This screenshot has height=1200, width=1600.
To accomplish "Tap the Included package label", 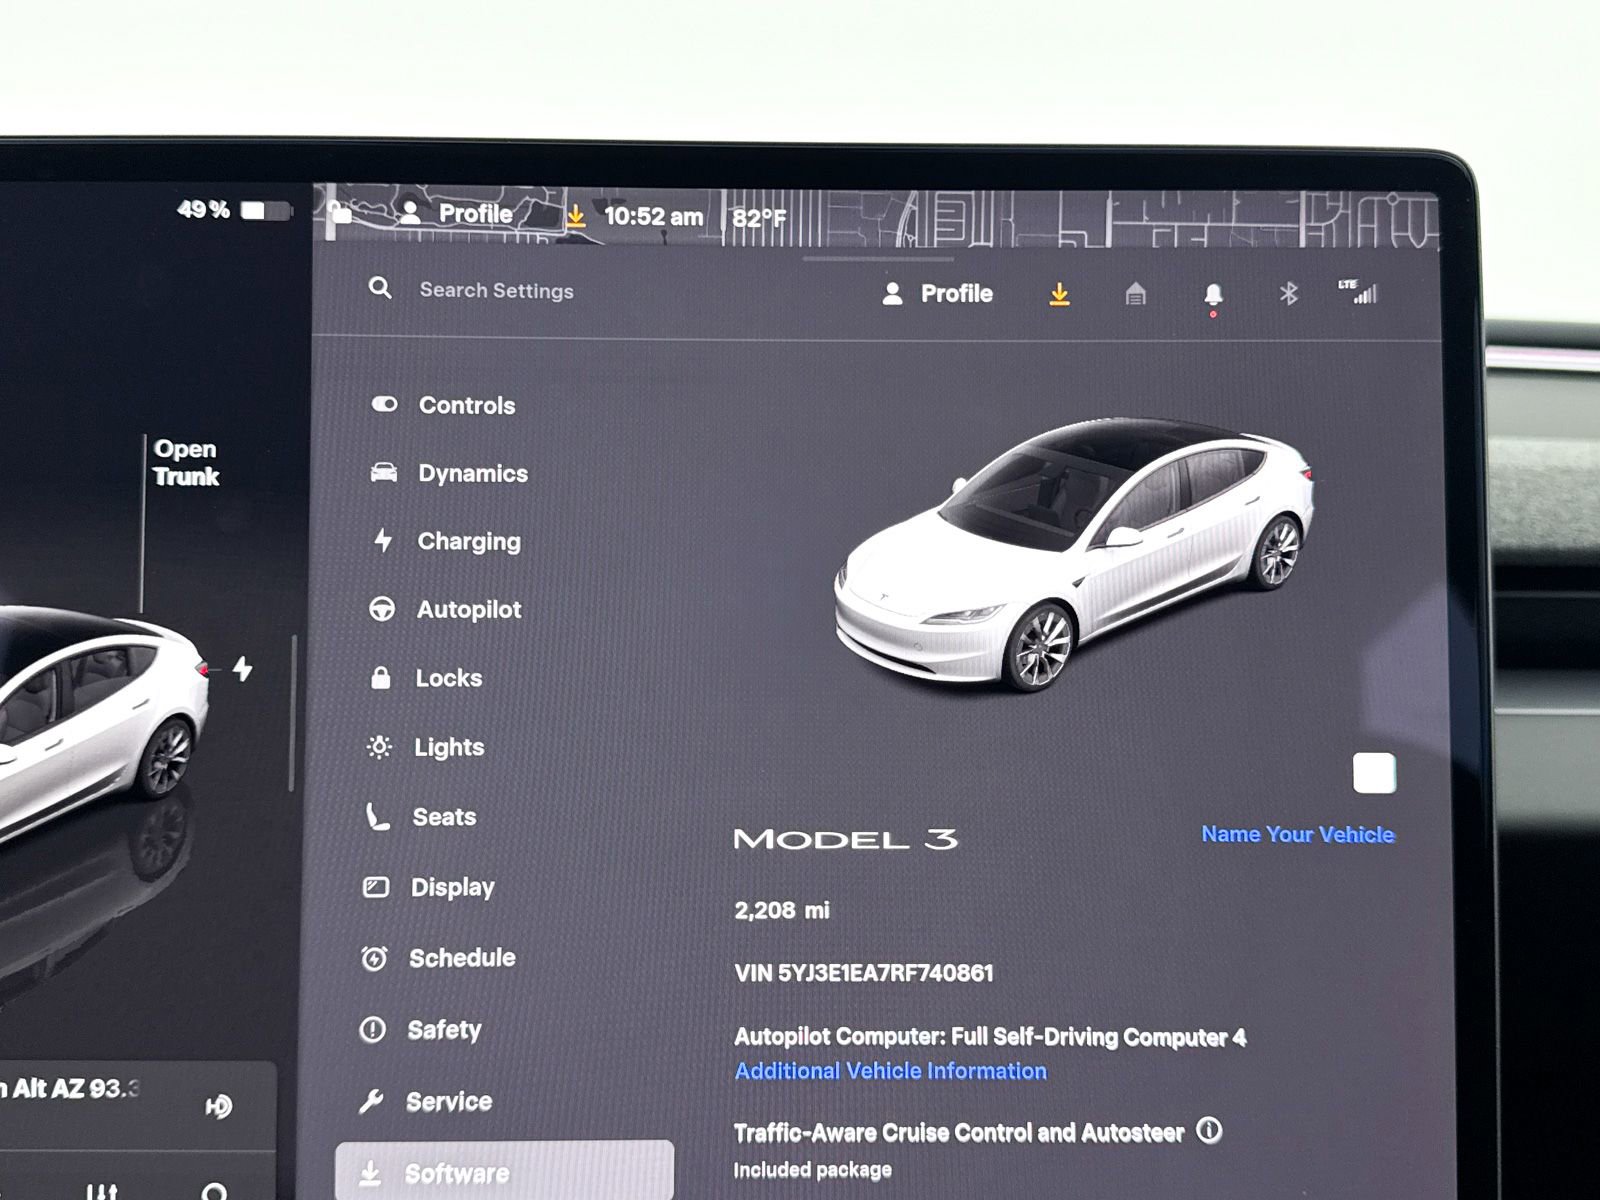I will pyautogui.click(x=812, y=1169).
